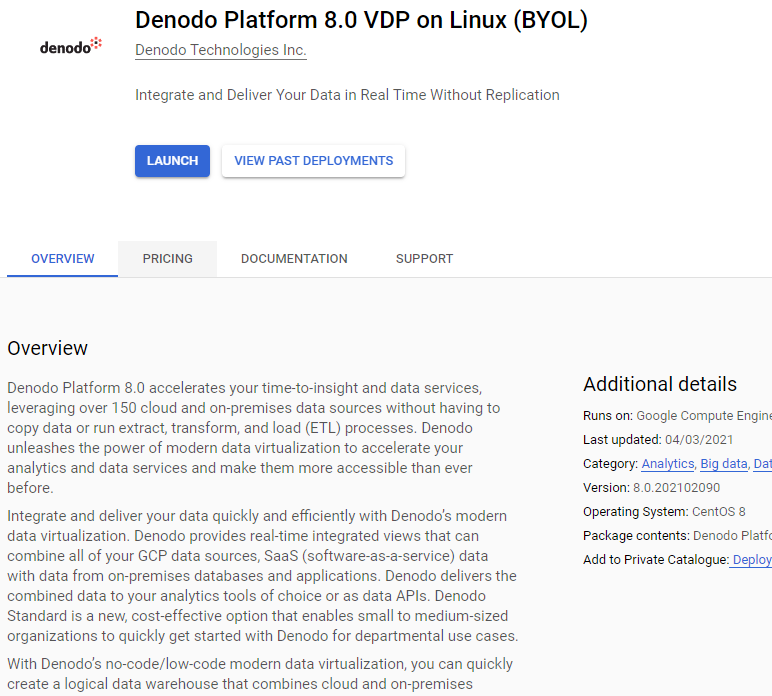The height and width of the screenshot is (696, 772).
Task: Click the Operating System value CentOS 8
Action: click(718, 512)
